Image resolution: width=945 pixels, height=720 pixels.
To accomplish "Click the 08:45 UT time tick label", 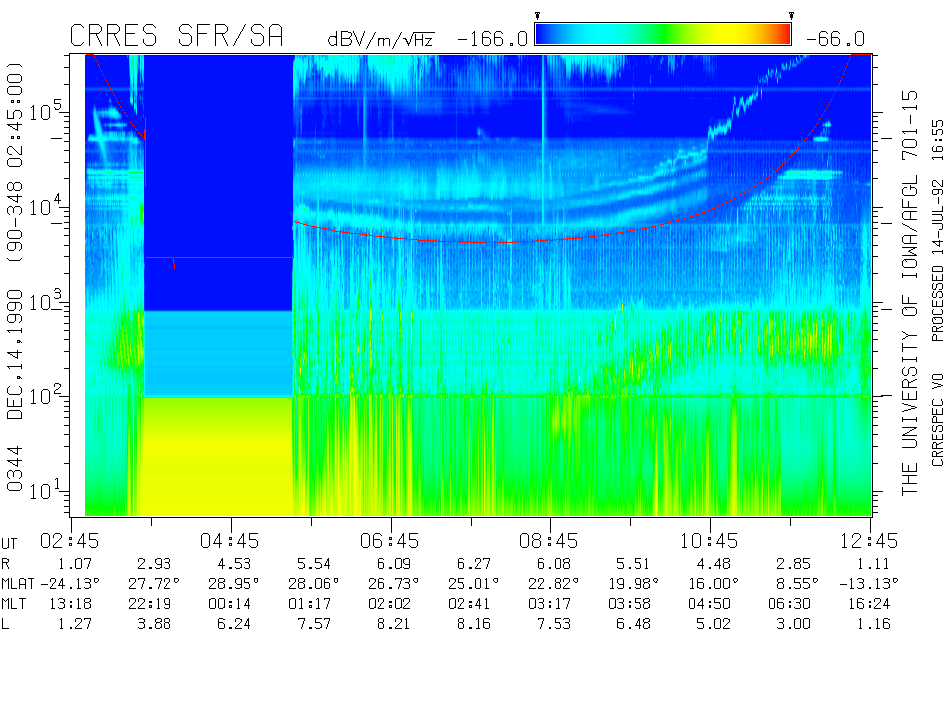I will point(549,541).
